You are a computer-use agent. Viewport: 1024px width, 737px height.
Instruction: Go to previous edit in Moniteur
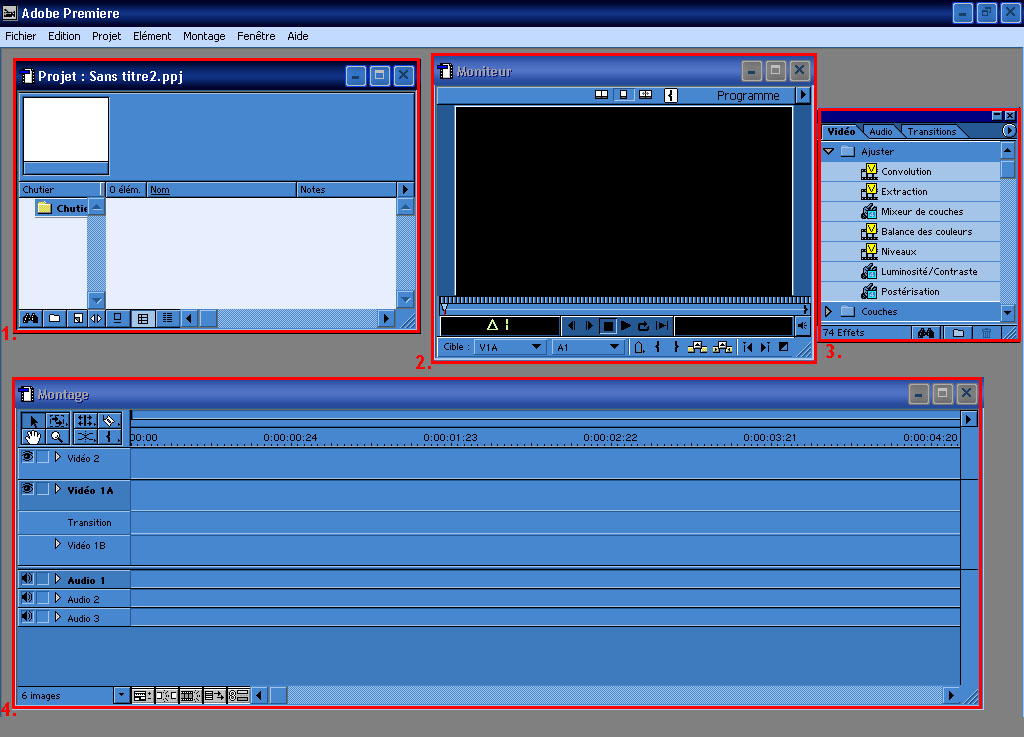747,347
